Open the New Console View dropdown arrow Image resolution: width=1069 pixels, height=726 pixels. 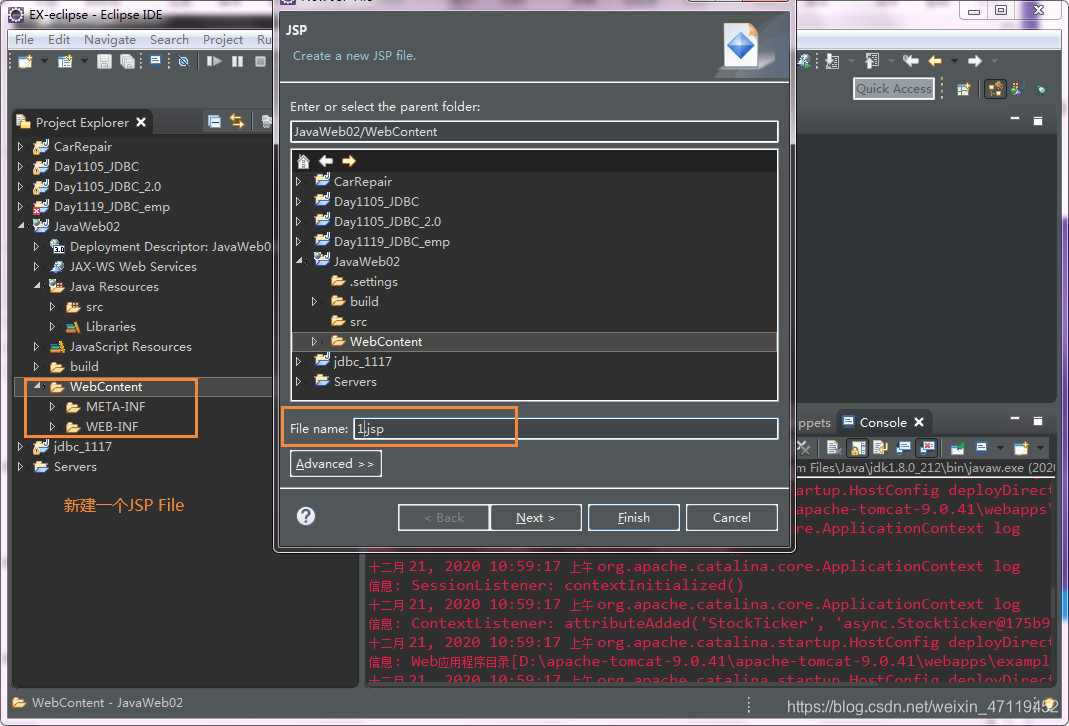click(1040, 448)
